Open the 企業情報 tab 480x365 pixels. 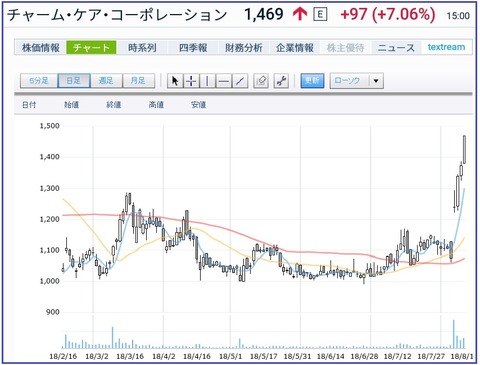(295, 47)
